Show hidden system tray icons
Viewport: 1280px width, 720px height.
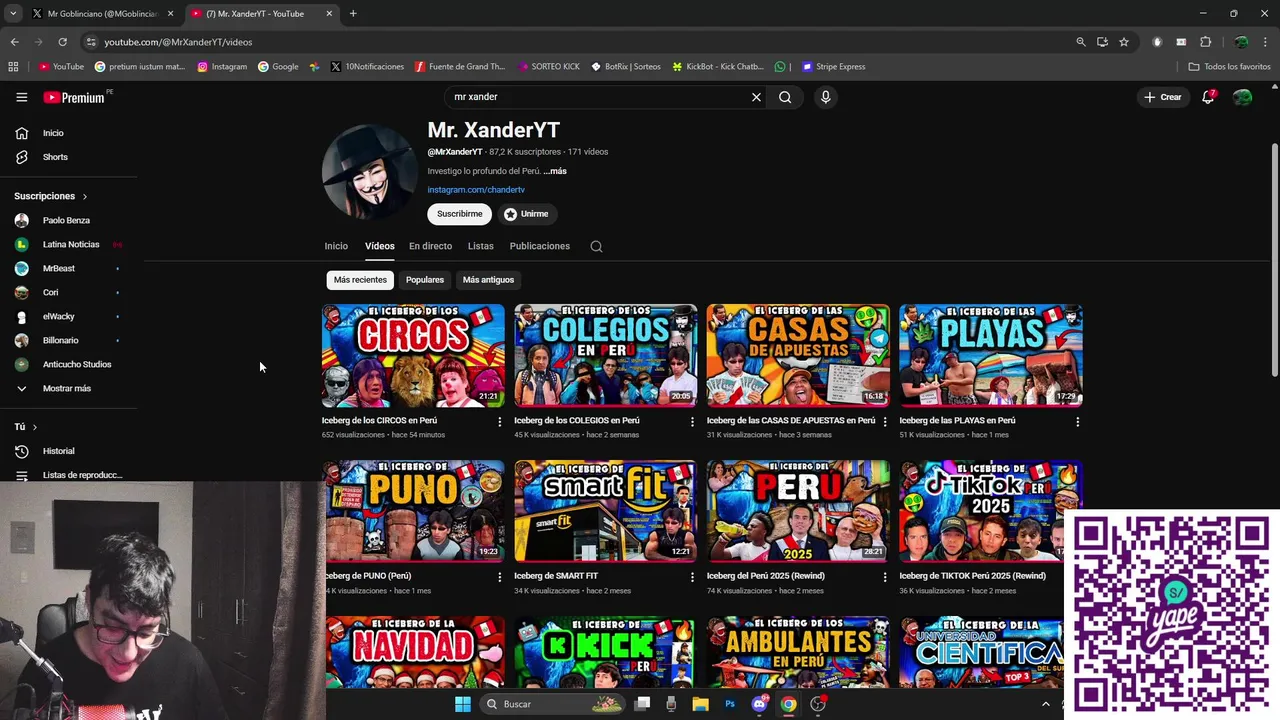(x=1046, y=704)
